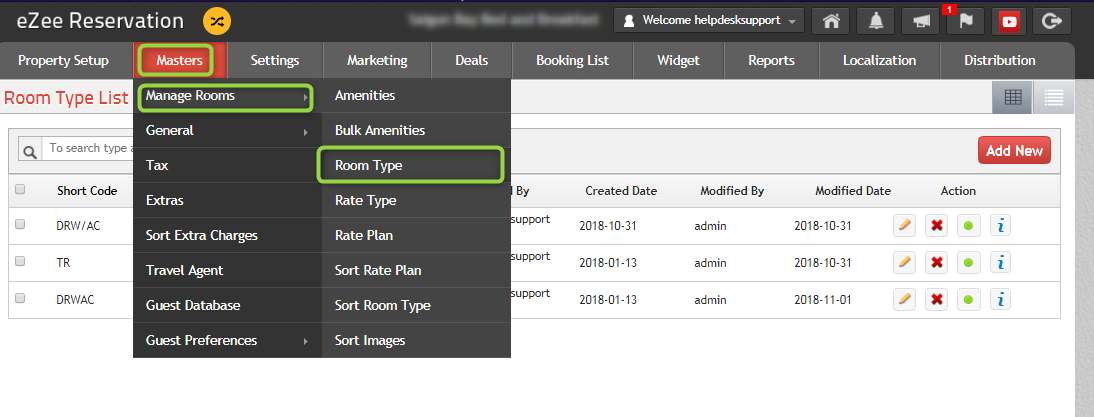Select Sort Extra Charges menu item
1094x417 pixels.
click(x=227, y=235)
